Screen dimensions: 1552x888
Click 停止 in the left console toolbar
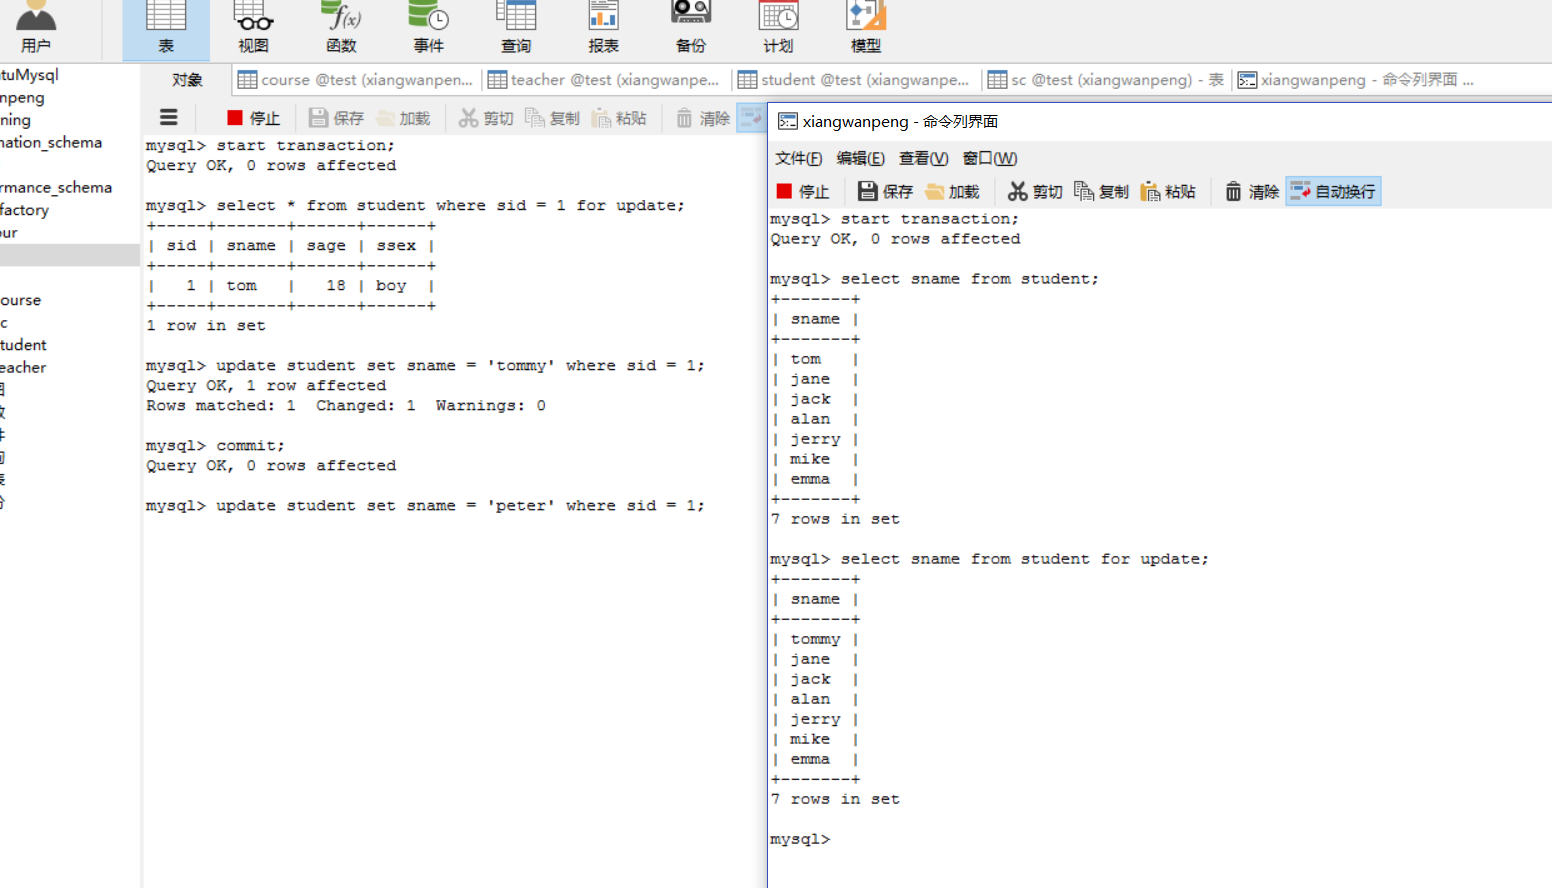pos(254,118)
